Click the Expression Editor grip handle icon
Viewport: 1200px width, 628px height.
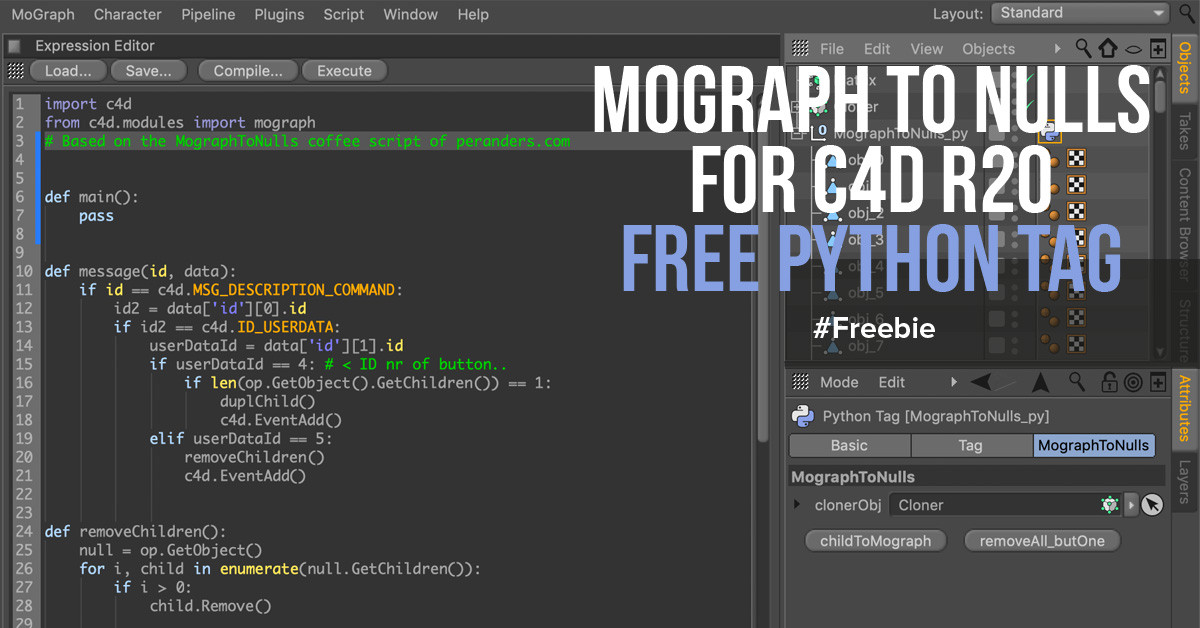click(16, 71)
